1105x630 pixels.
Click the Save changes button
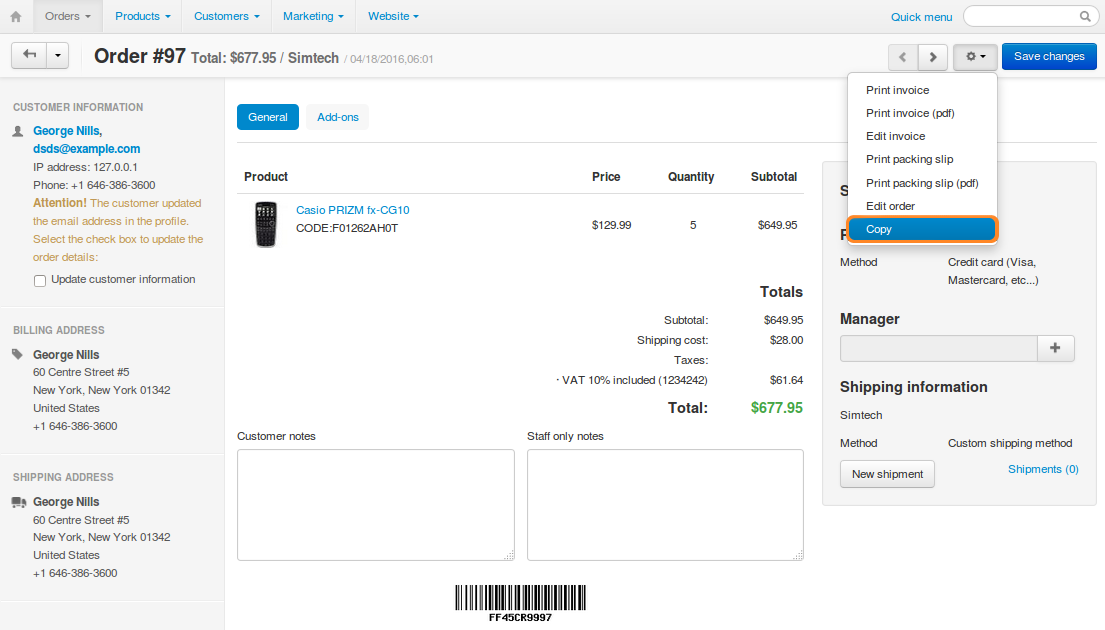click(1049, 56)
